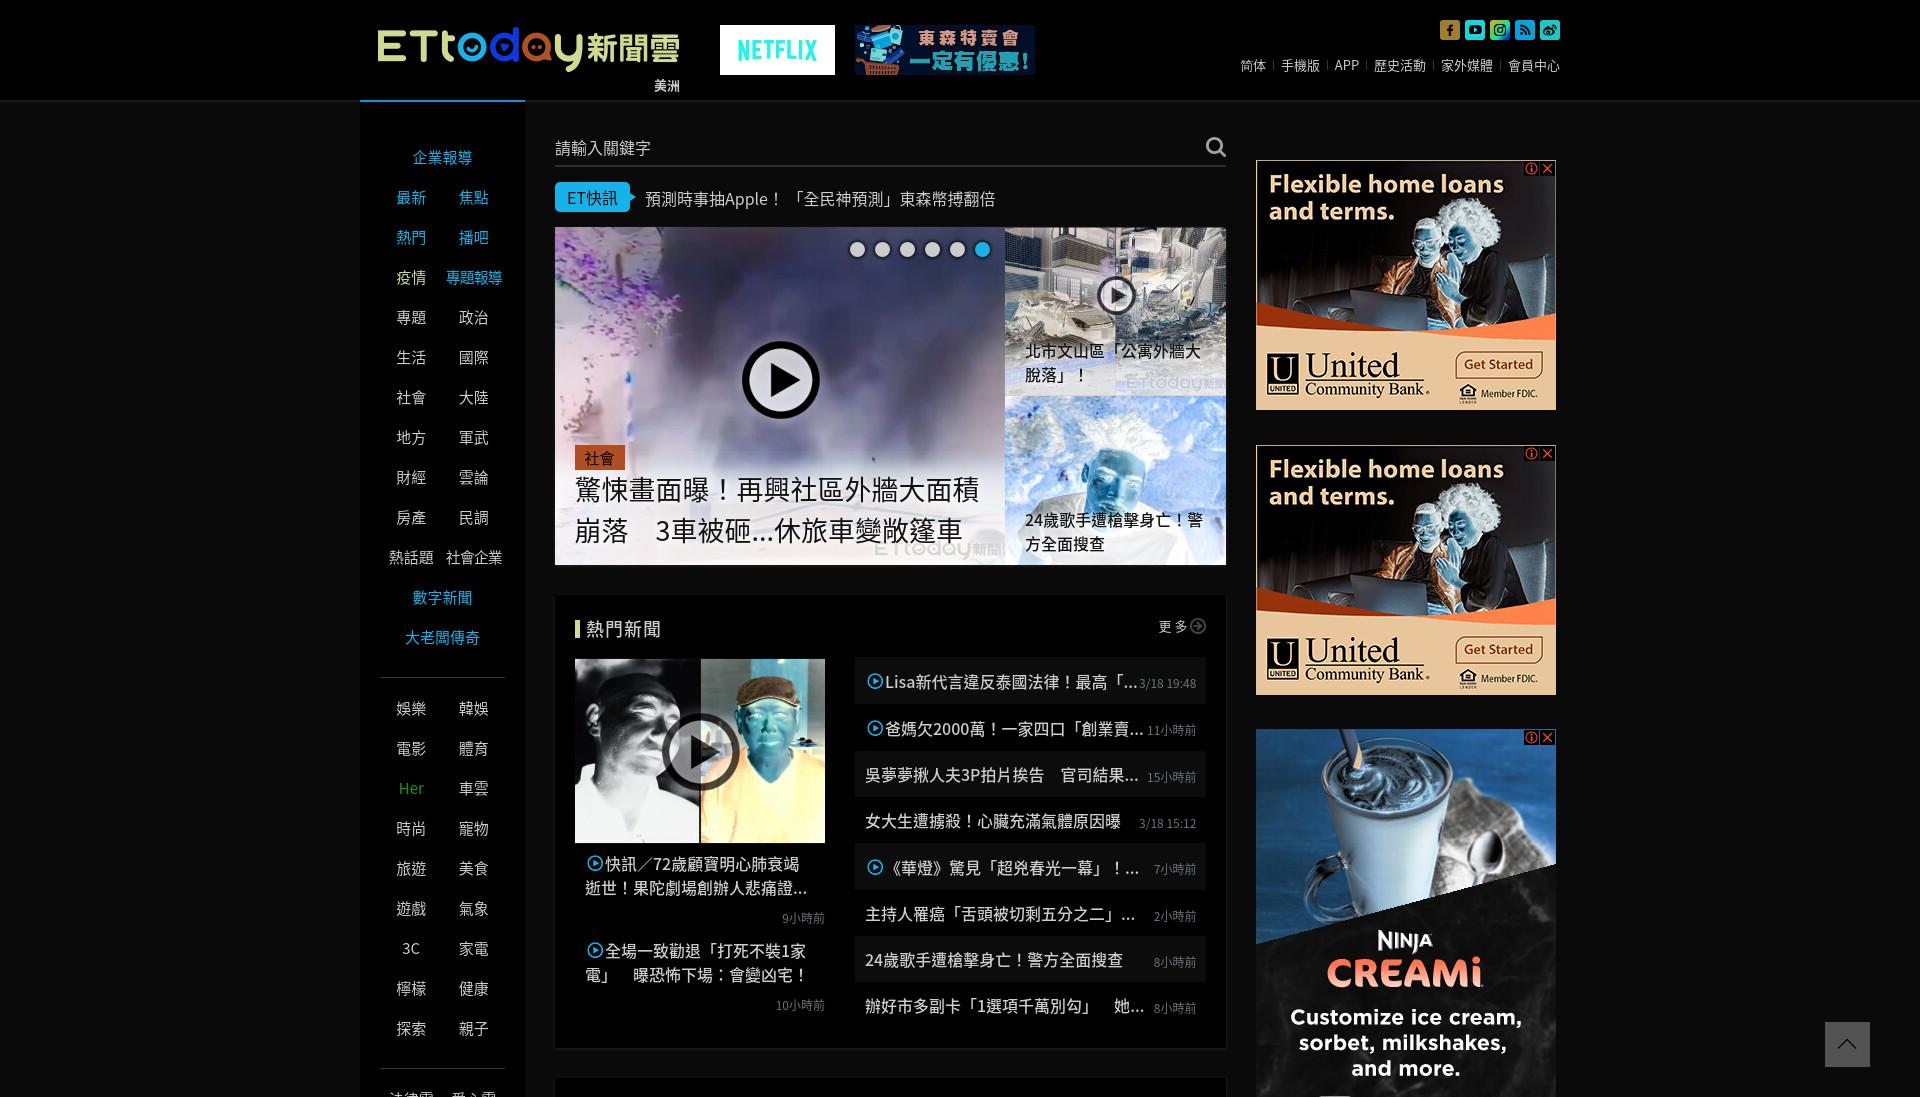Open 《華燈》驚見「超兇春光一幕」 headline
The width and height of the screenshot is (1920, 1097).
coord(1012,868)
